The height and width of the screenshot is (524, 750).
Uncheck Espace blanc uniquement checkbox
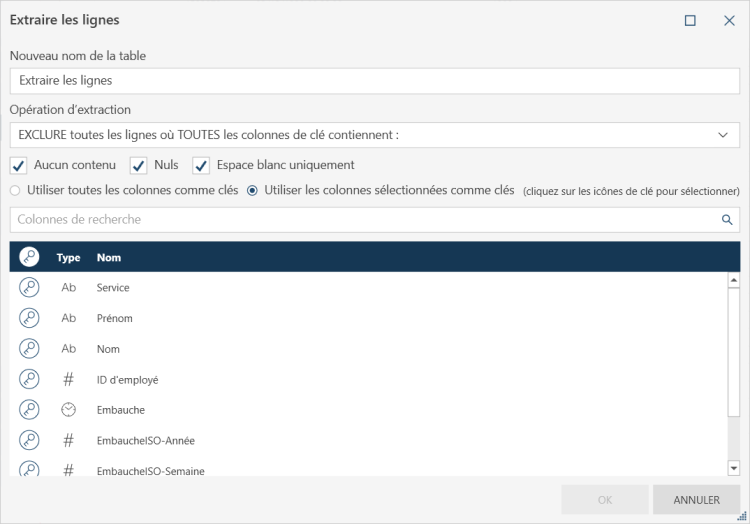click(201, 165)
